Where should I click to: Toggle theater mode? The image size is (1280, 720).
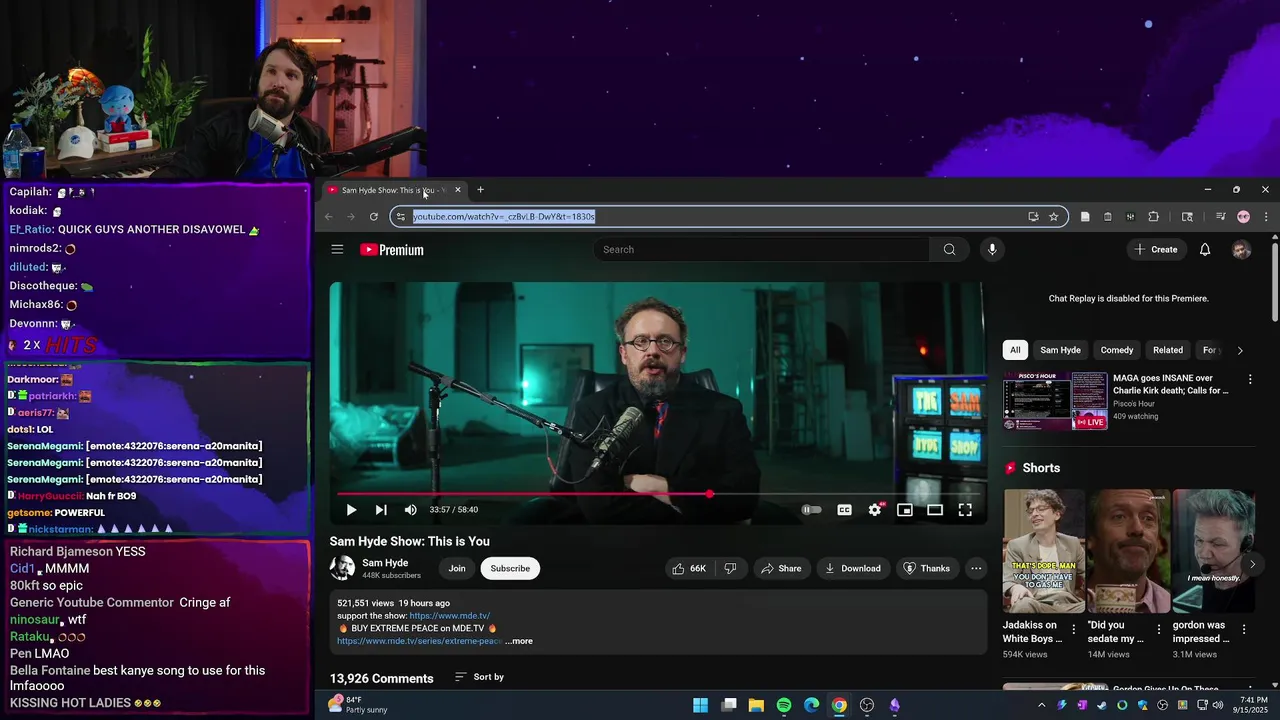[935, 510]
